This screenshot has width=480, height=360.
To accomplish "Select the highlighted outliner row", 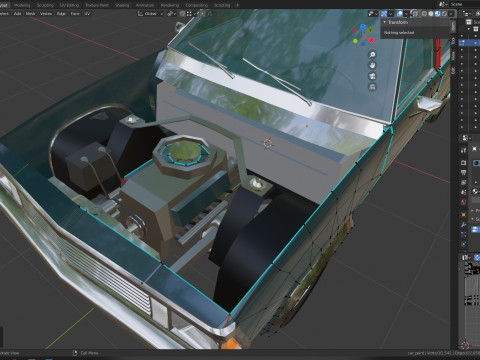I will click(x=469, y=43).
